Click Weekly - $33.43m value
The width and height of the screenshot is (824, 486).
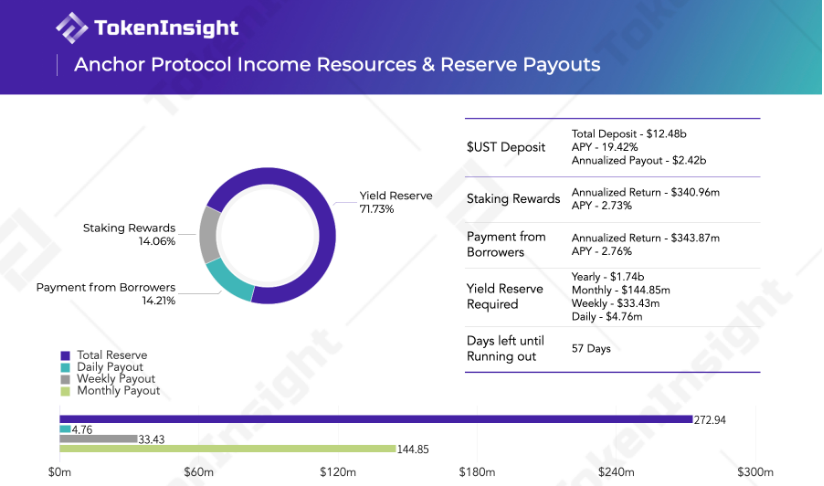point(616,303)
